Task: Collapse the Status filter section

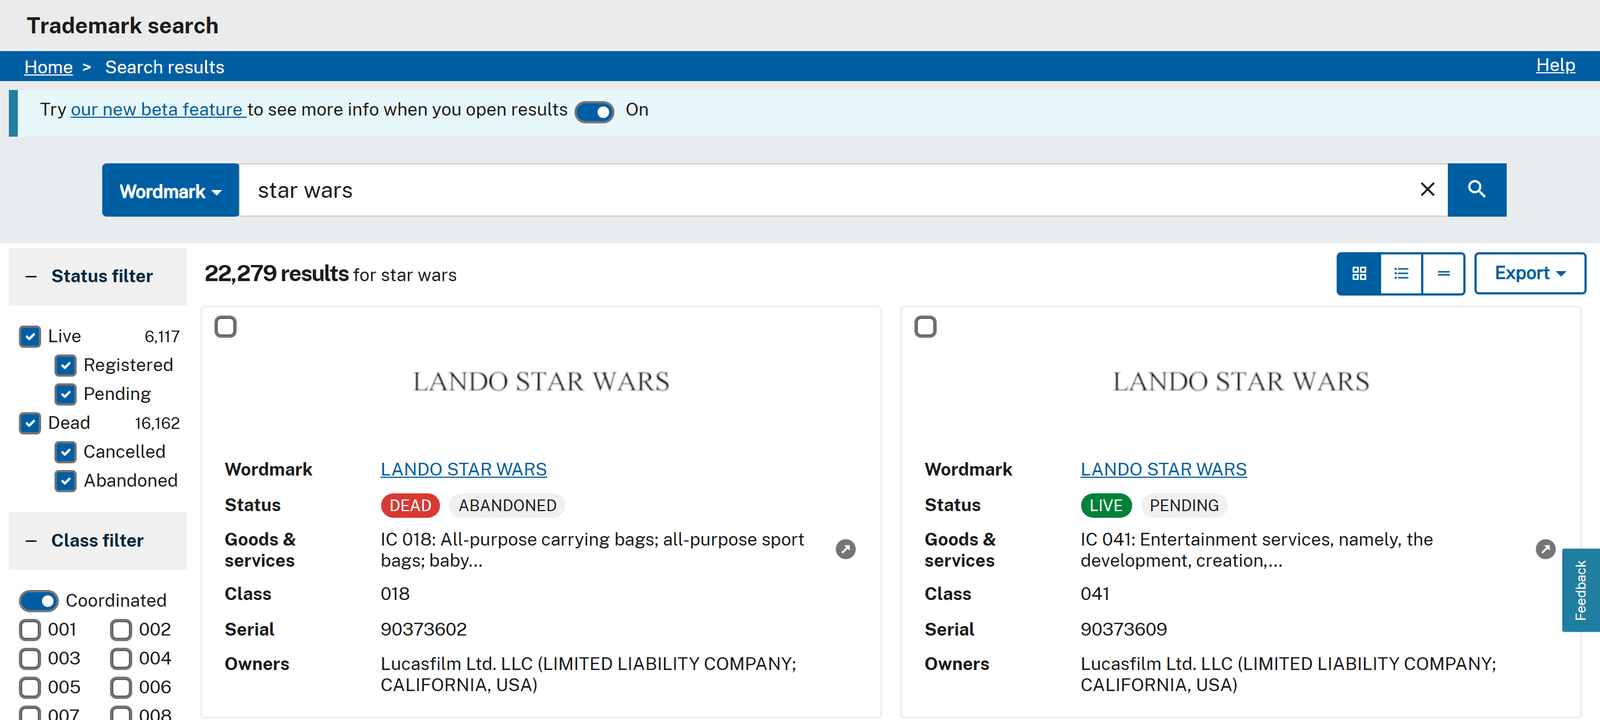Action: coord(98,277)
